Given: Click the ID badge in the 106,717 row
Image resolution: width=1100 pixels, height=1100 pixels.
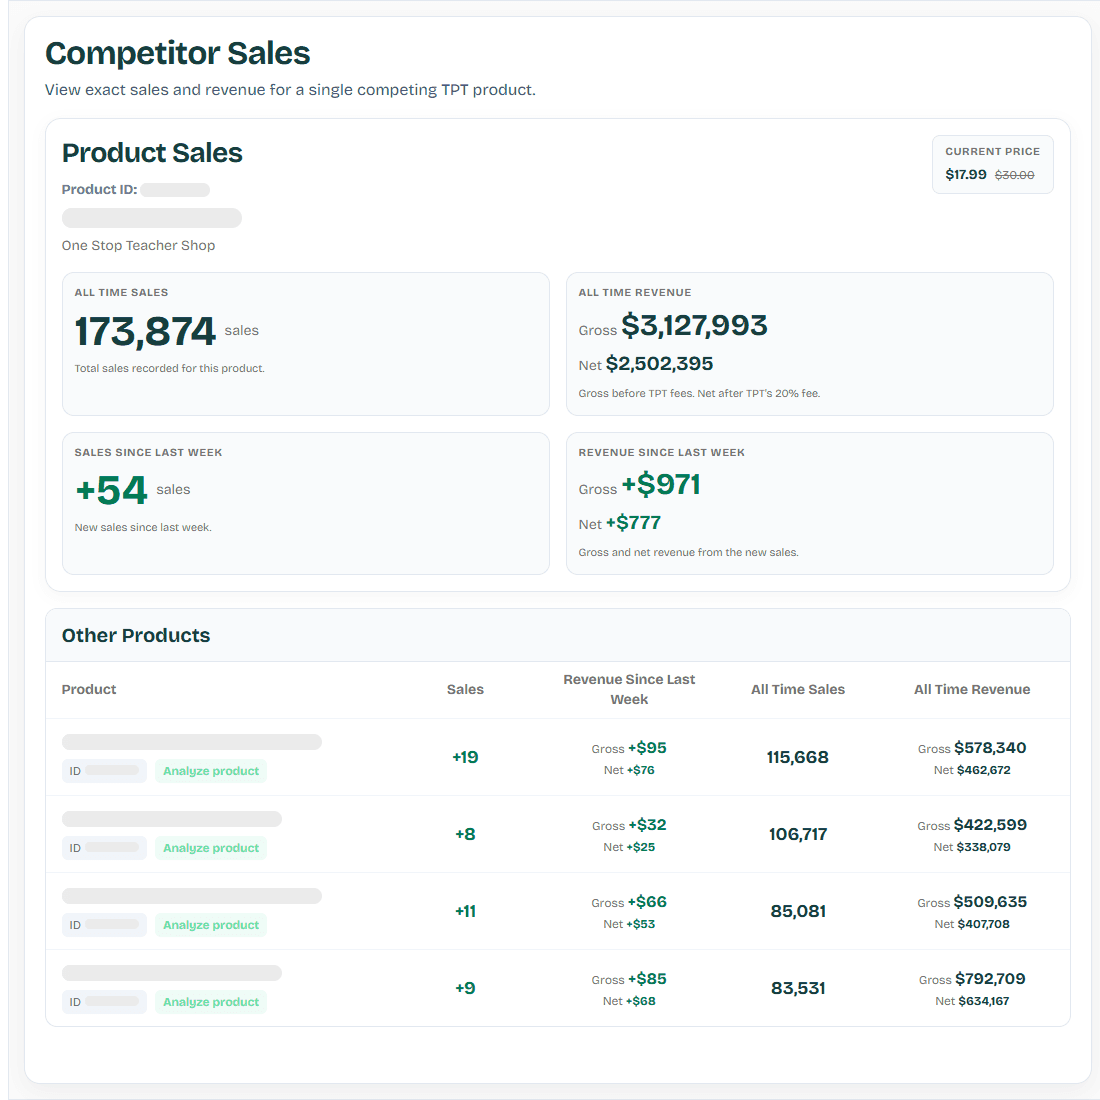Looking at the screenshot, I should (105, 847).
